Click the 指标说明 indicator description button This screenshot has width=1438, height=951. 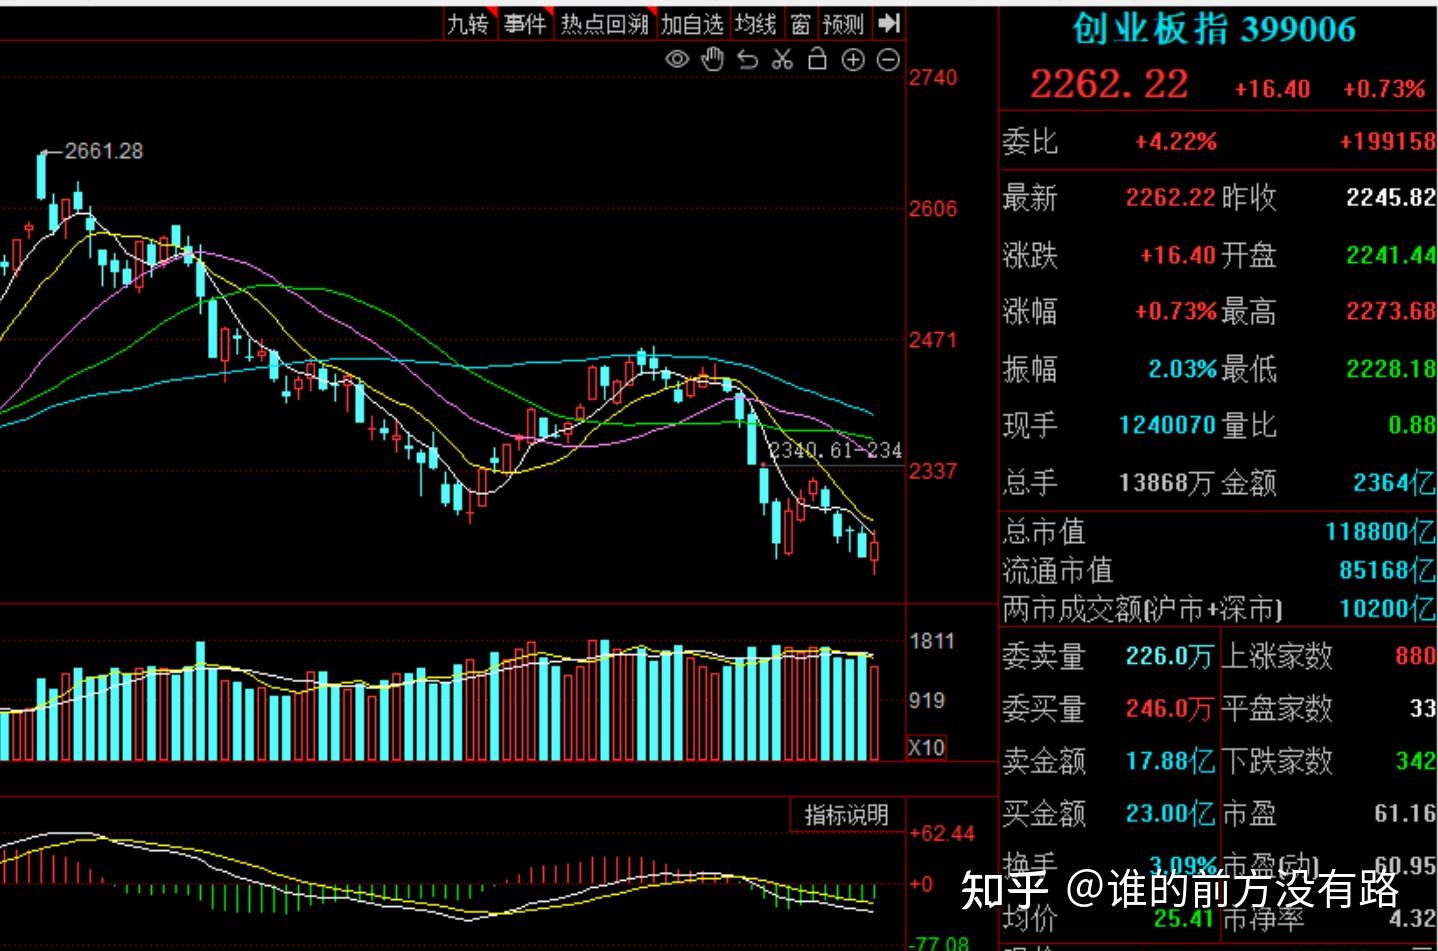[x=846, y=815]
